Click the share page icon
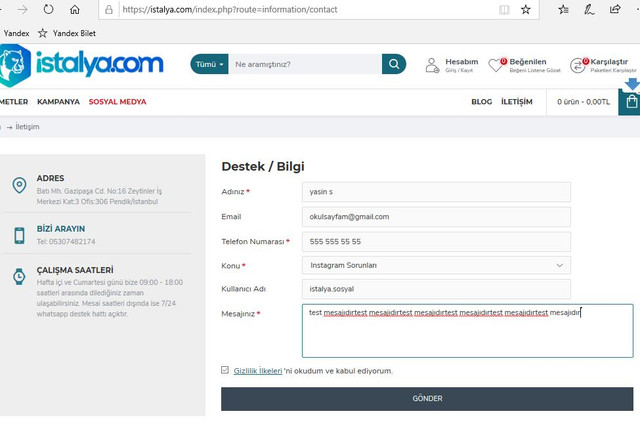This screenshot has height=422, width=640. coord(615,9)
